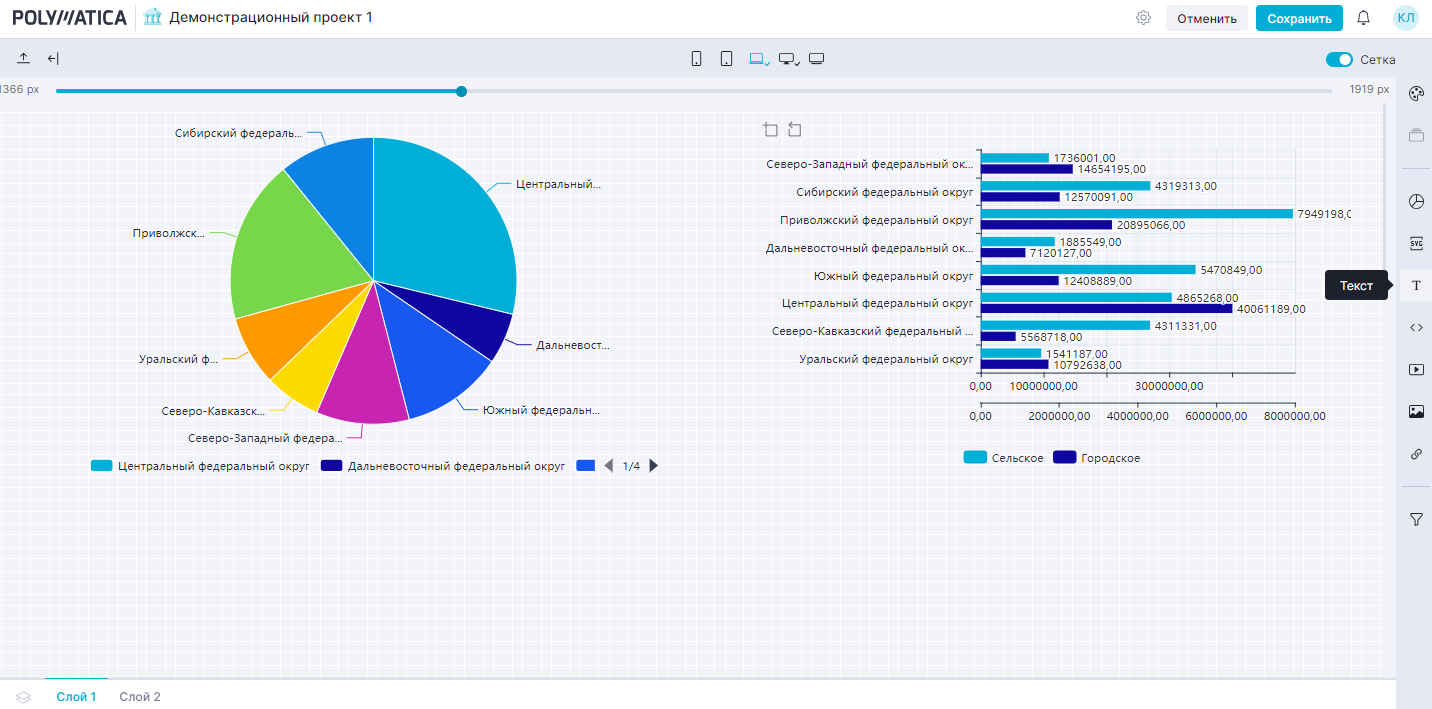Go to next pie legend page

coord(654,466)
